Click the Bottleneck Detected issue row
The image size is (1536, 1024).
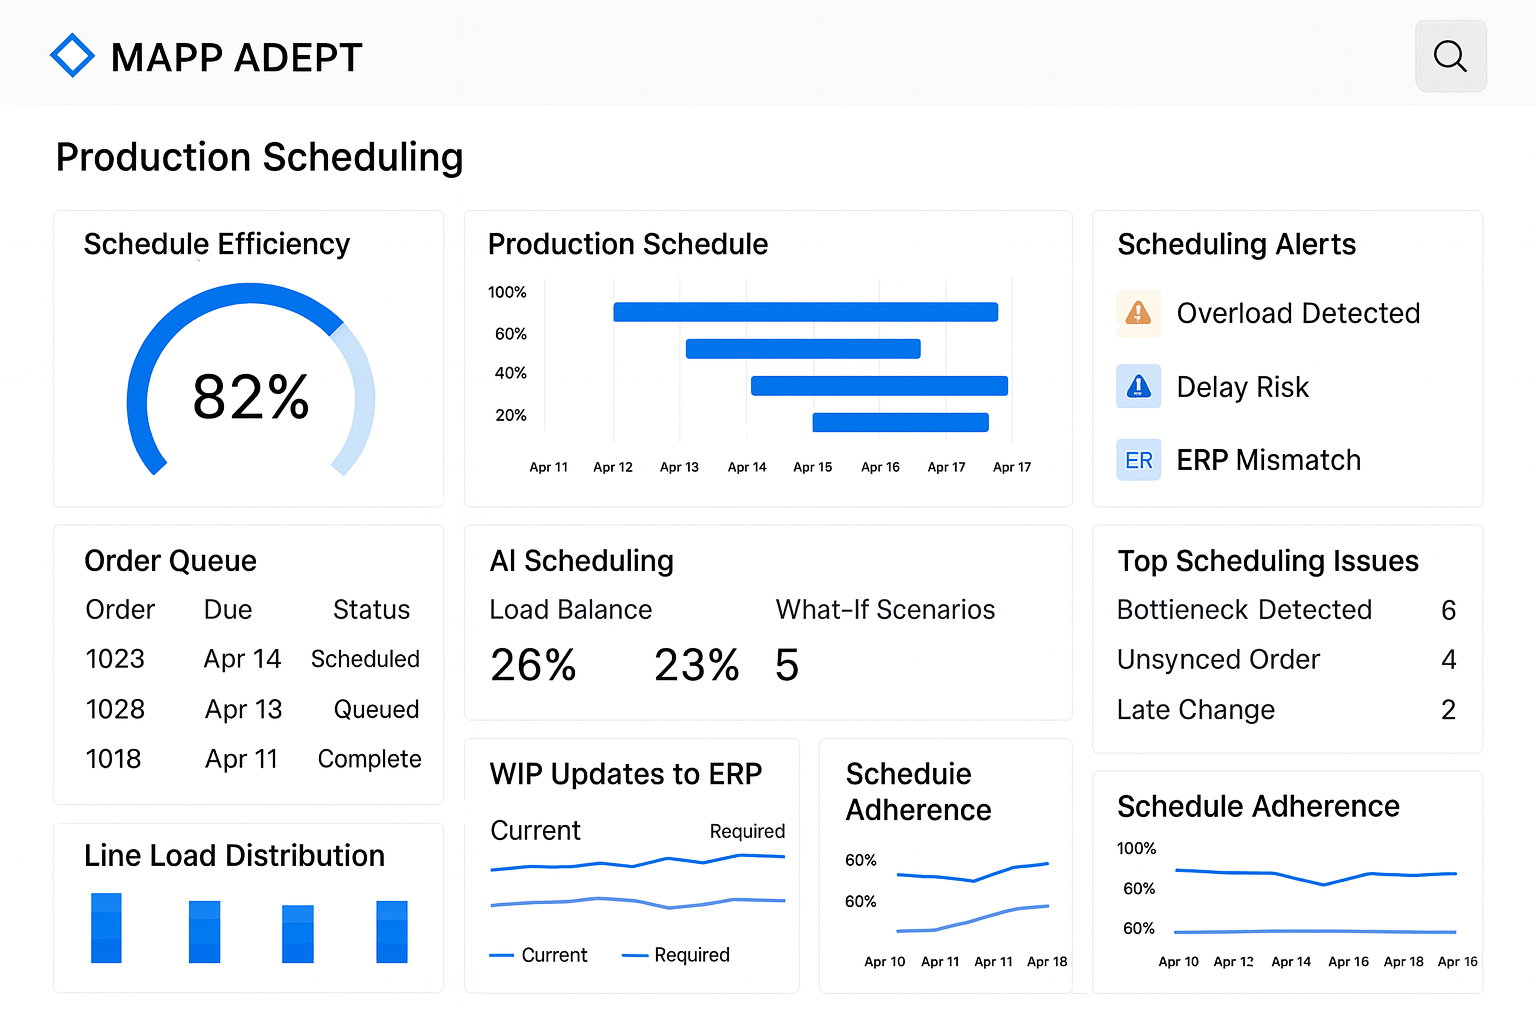pos(1244,610)
